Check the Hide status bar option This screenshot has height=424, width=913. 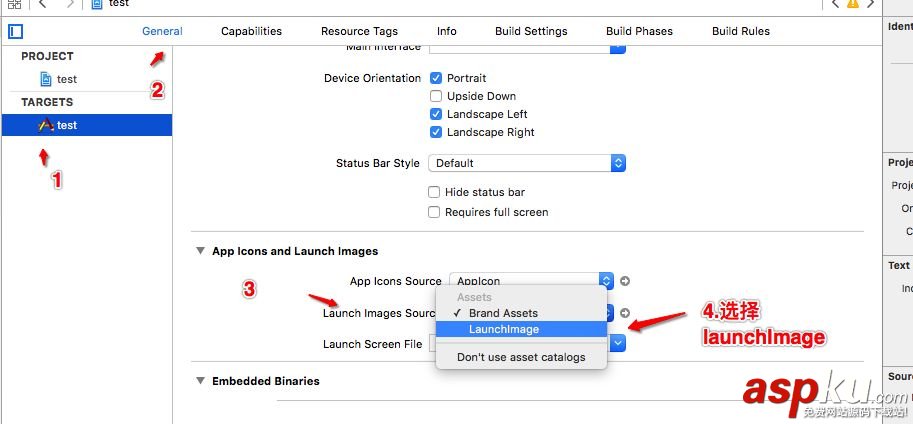pos(434,192)
